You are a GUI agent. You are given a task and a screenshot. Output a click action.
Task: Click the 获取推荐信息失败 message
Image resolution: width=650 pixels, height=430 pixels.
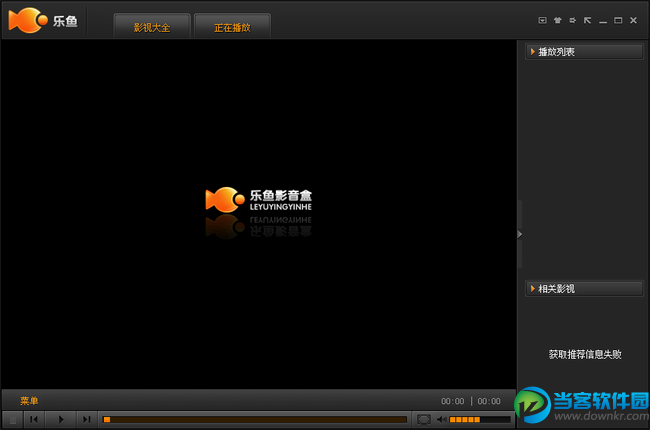[585, 355]
